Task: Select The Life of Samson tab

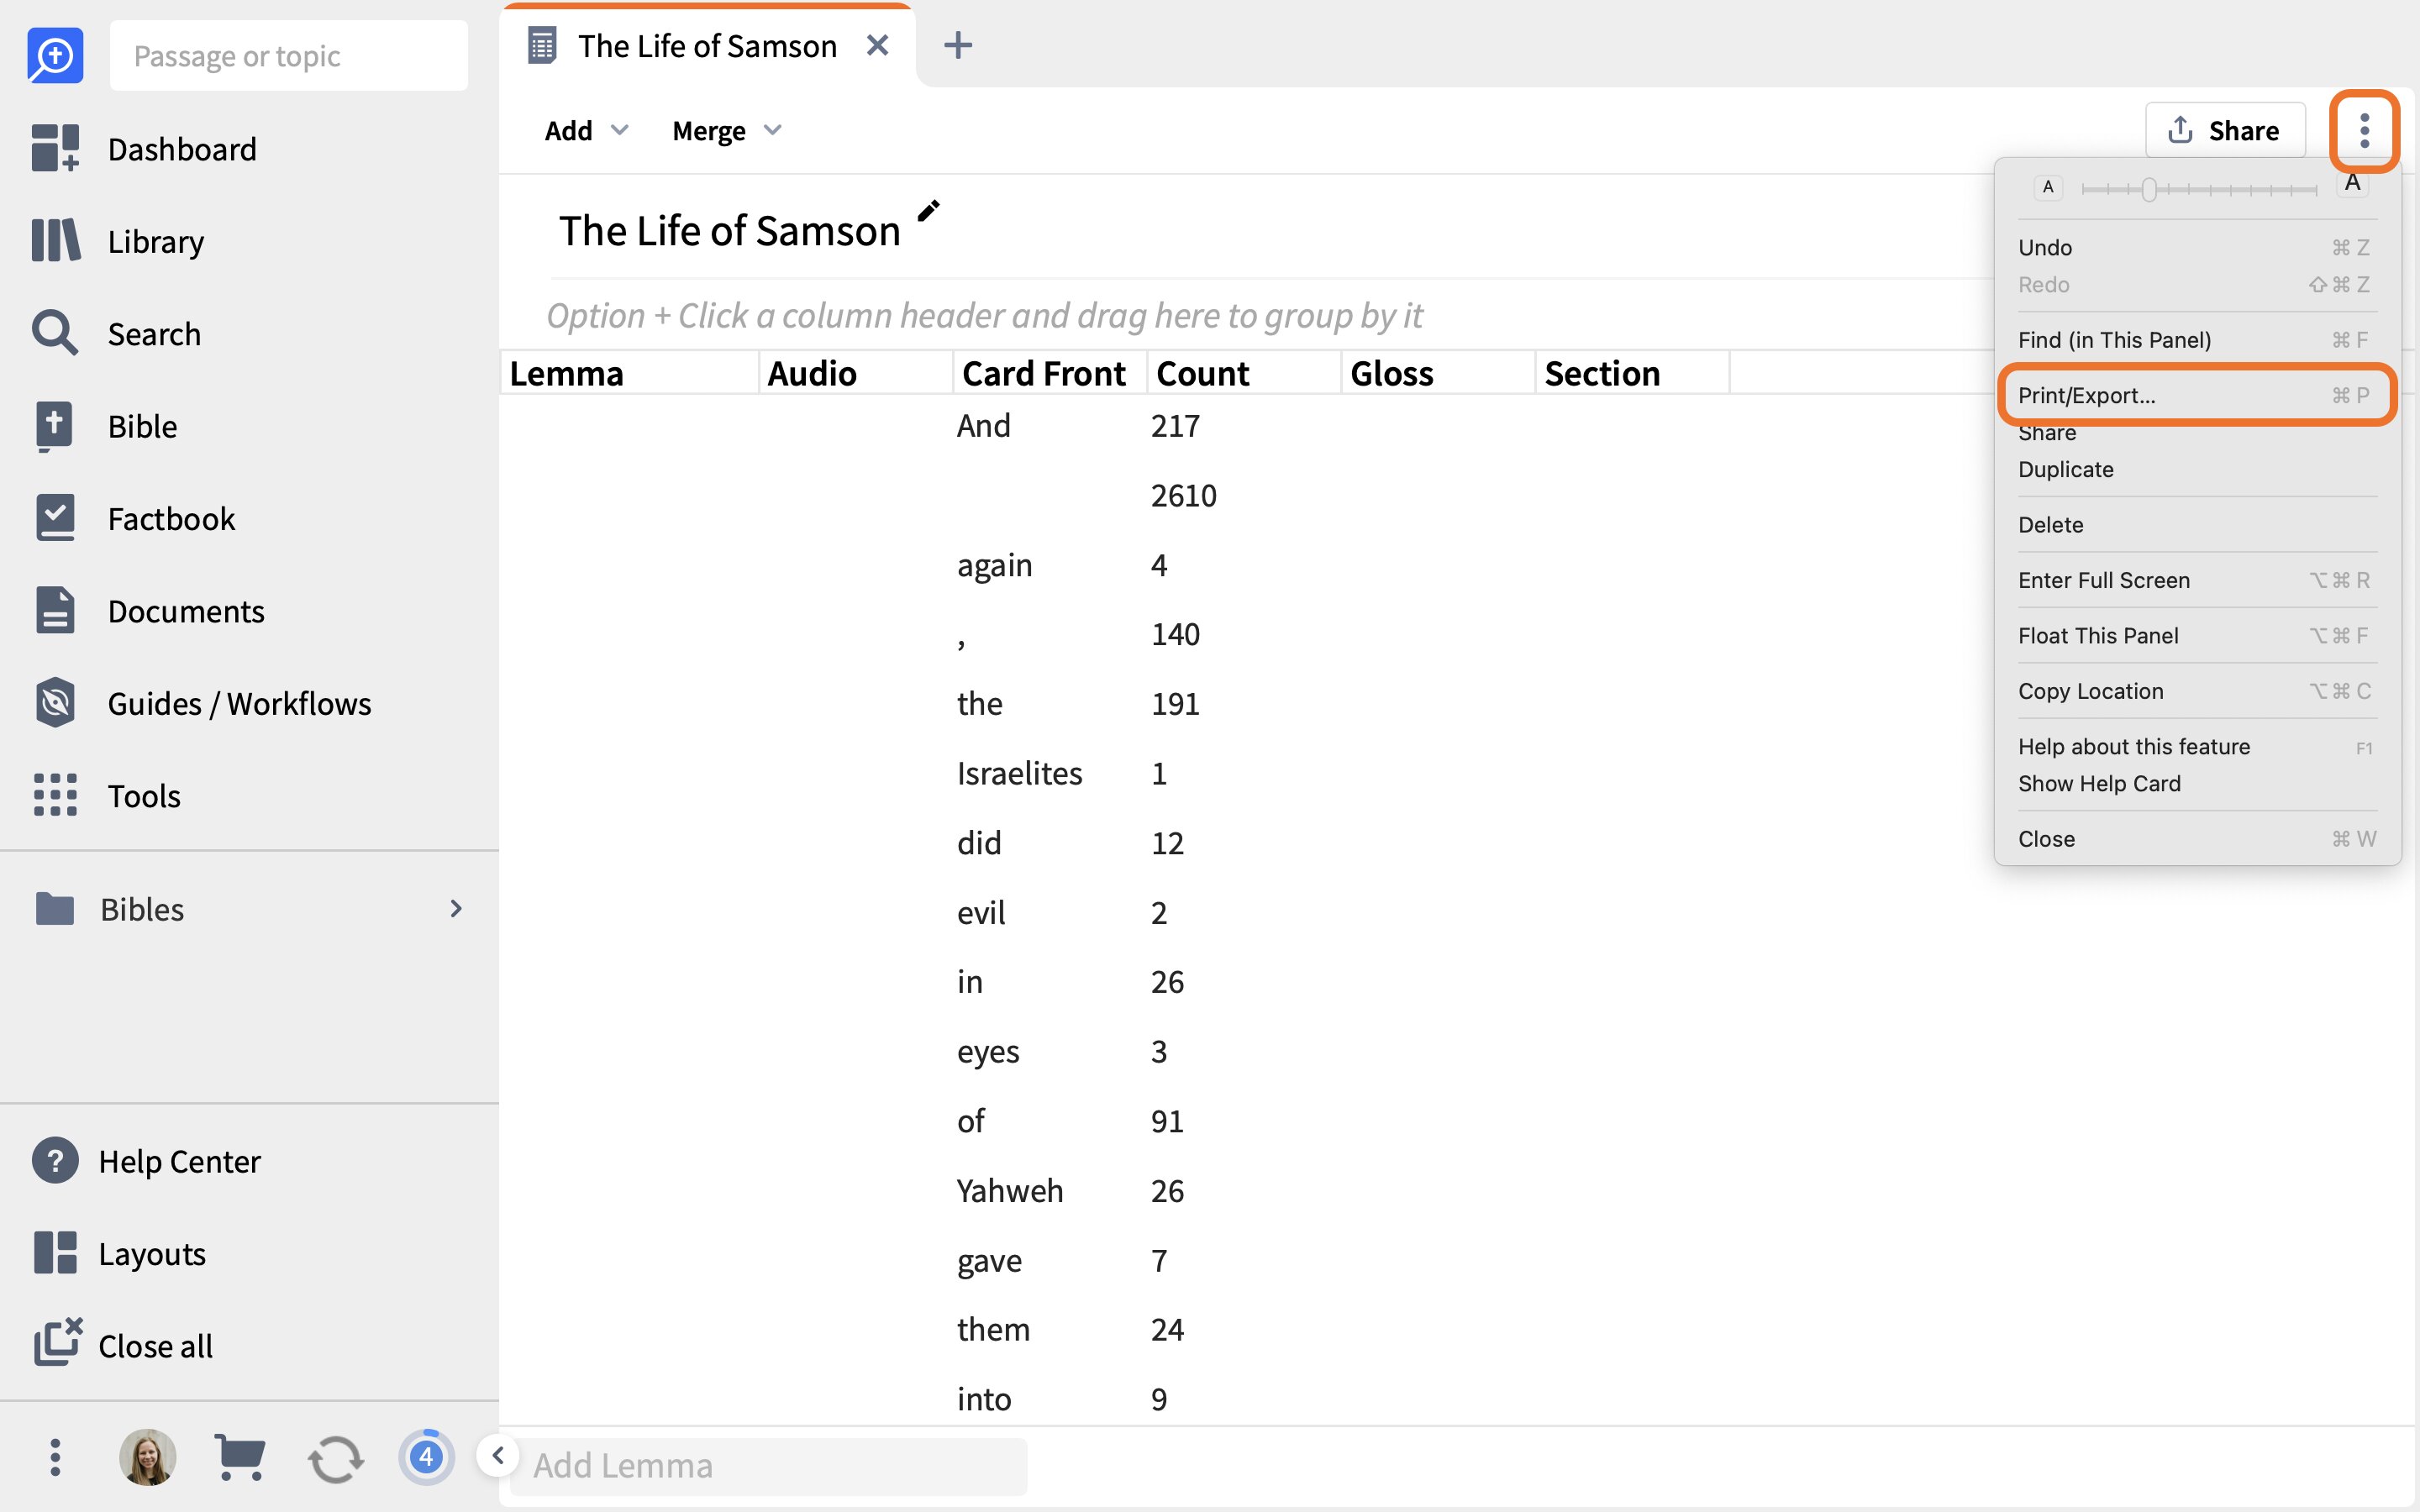Action: pyautogui.click(x=706, y=45)
